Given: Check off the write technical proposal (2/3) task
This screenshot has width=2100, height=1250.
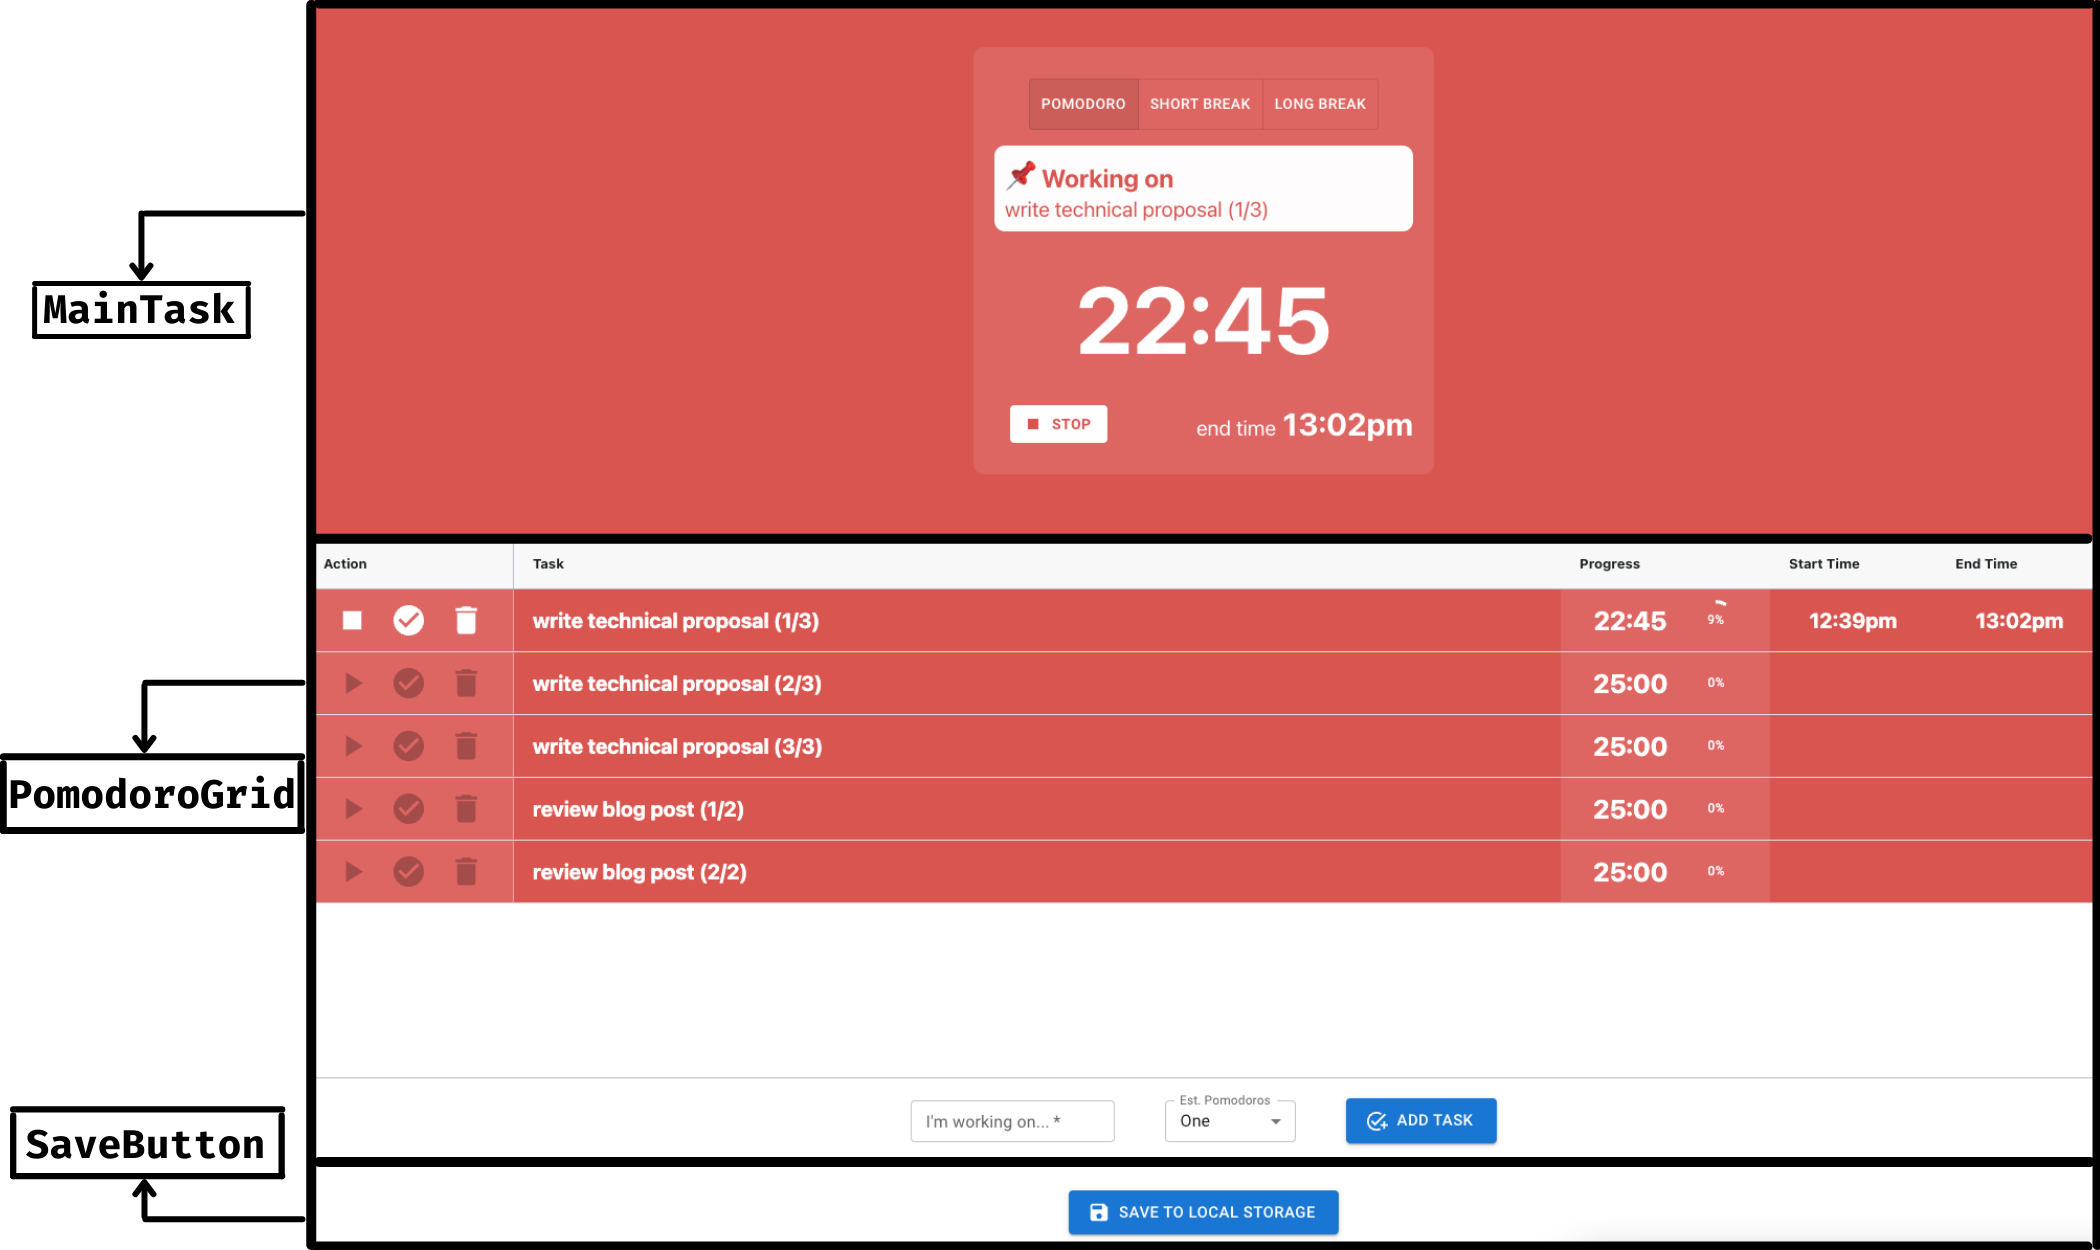Looking at the screenshot, I should click(408, 684).
